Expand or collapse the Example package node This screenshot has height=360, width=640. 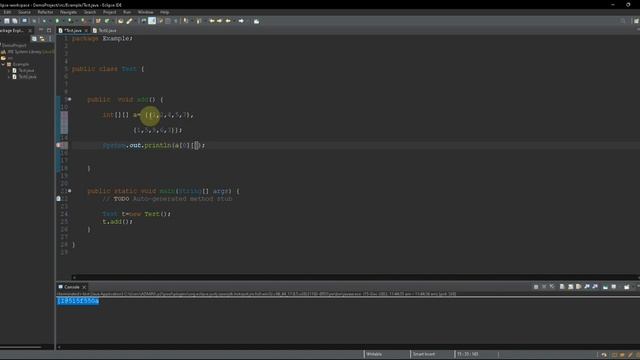click(x=3, y=64)
